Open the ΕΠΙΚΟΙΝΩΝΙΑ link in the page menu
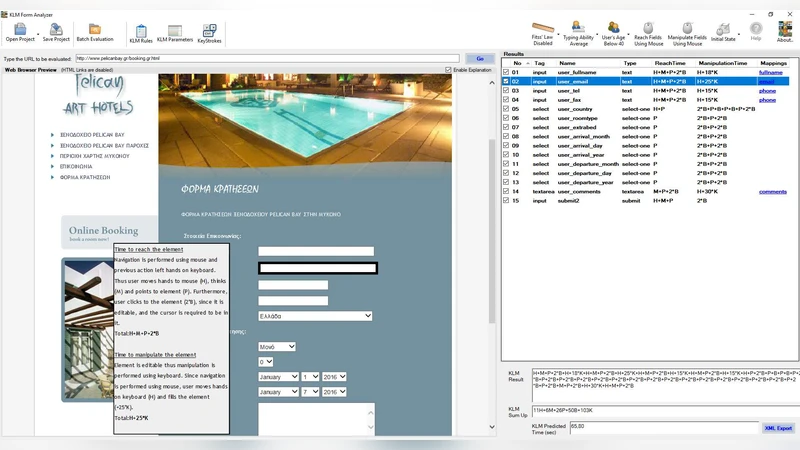Viewport: 800px width, 450px height. coord(78,166)
